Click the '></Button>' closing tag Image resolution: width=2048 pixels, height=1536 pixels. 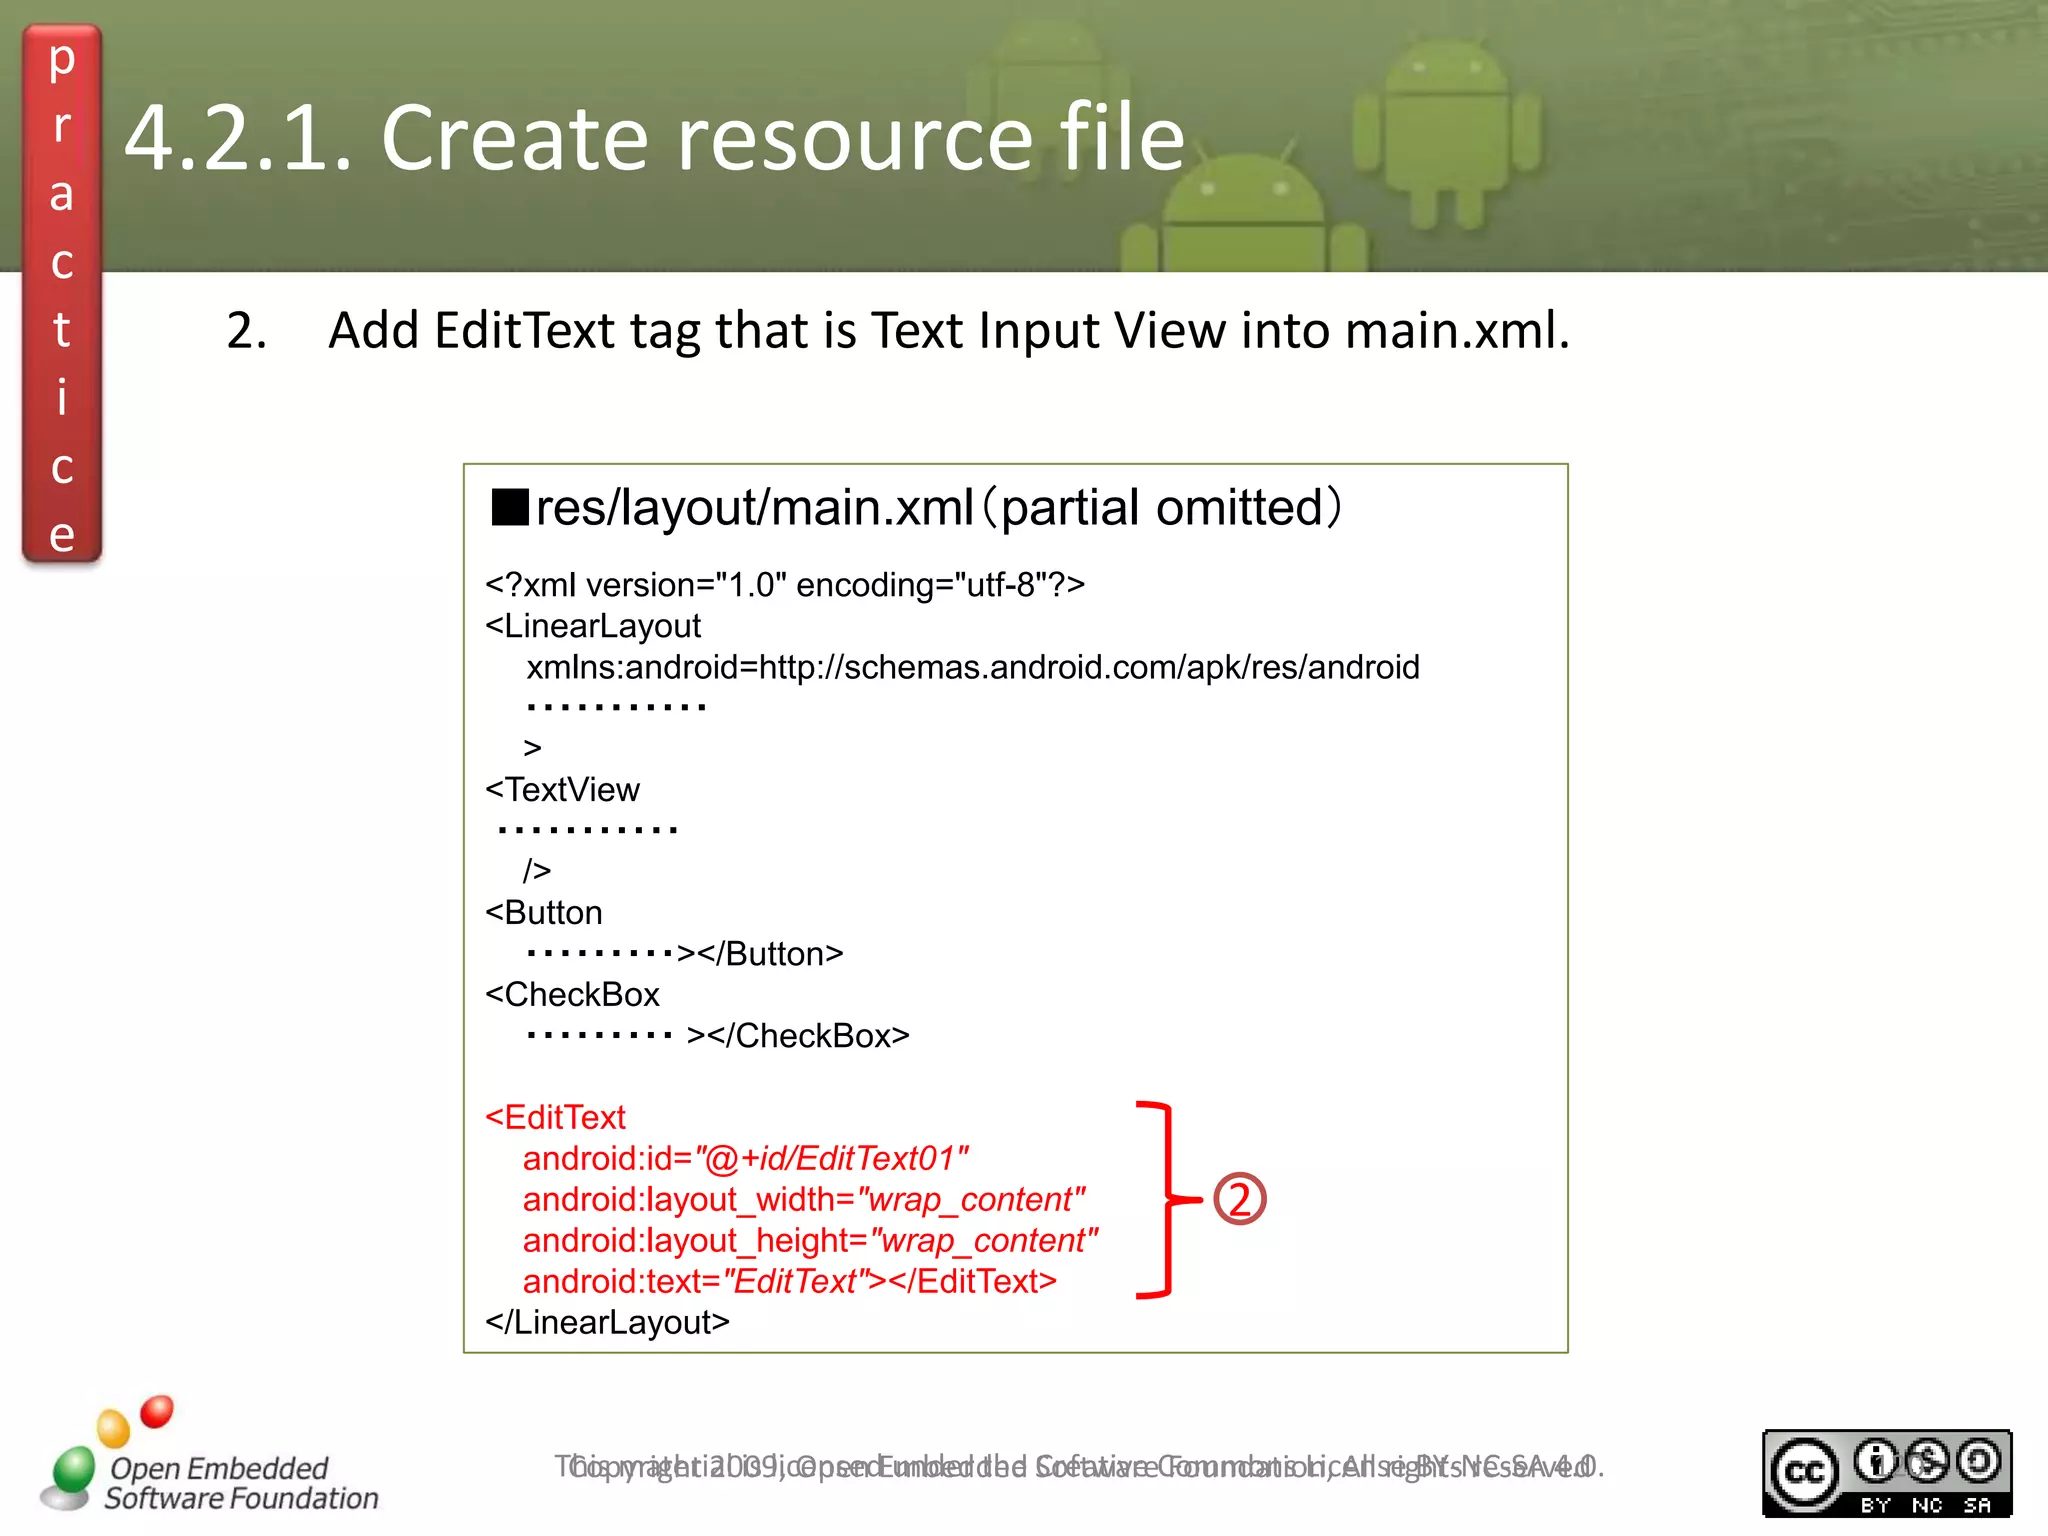pyautogui.click(x=760, y=954)
